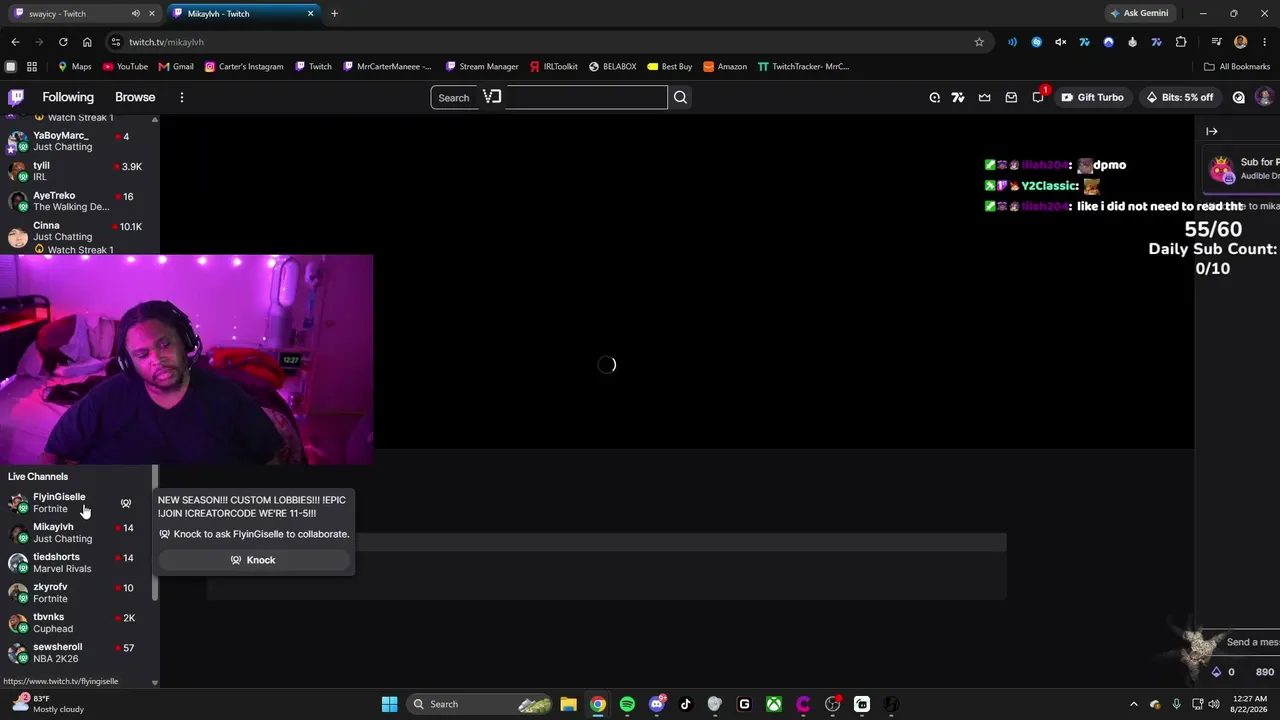The width and height of the screenshot is (1280, 720).
Task: Open the Chrome apps grid shortcut
Action: (32, 67)
